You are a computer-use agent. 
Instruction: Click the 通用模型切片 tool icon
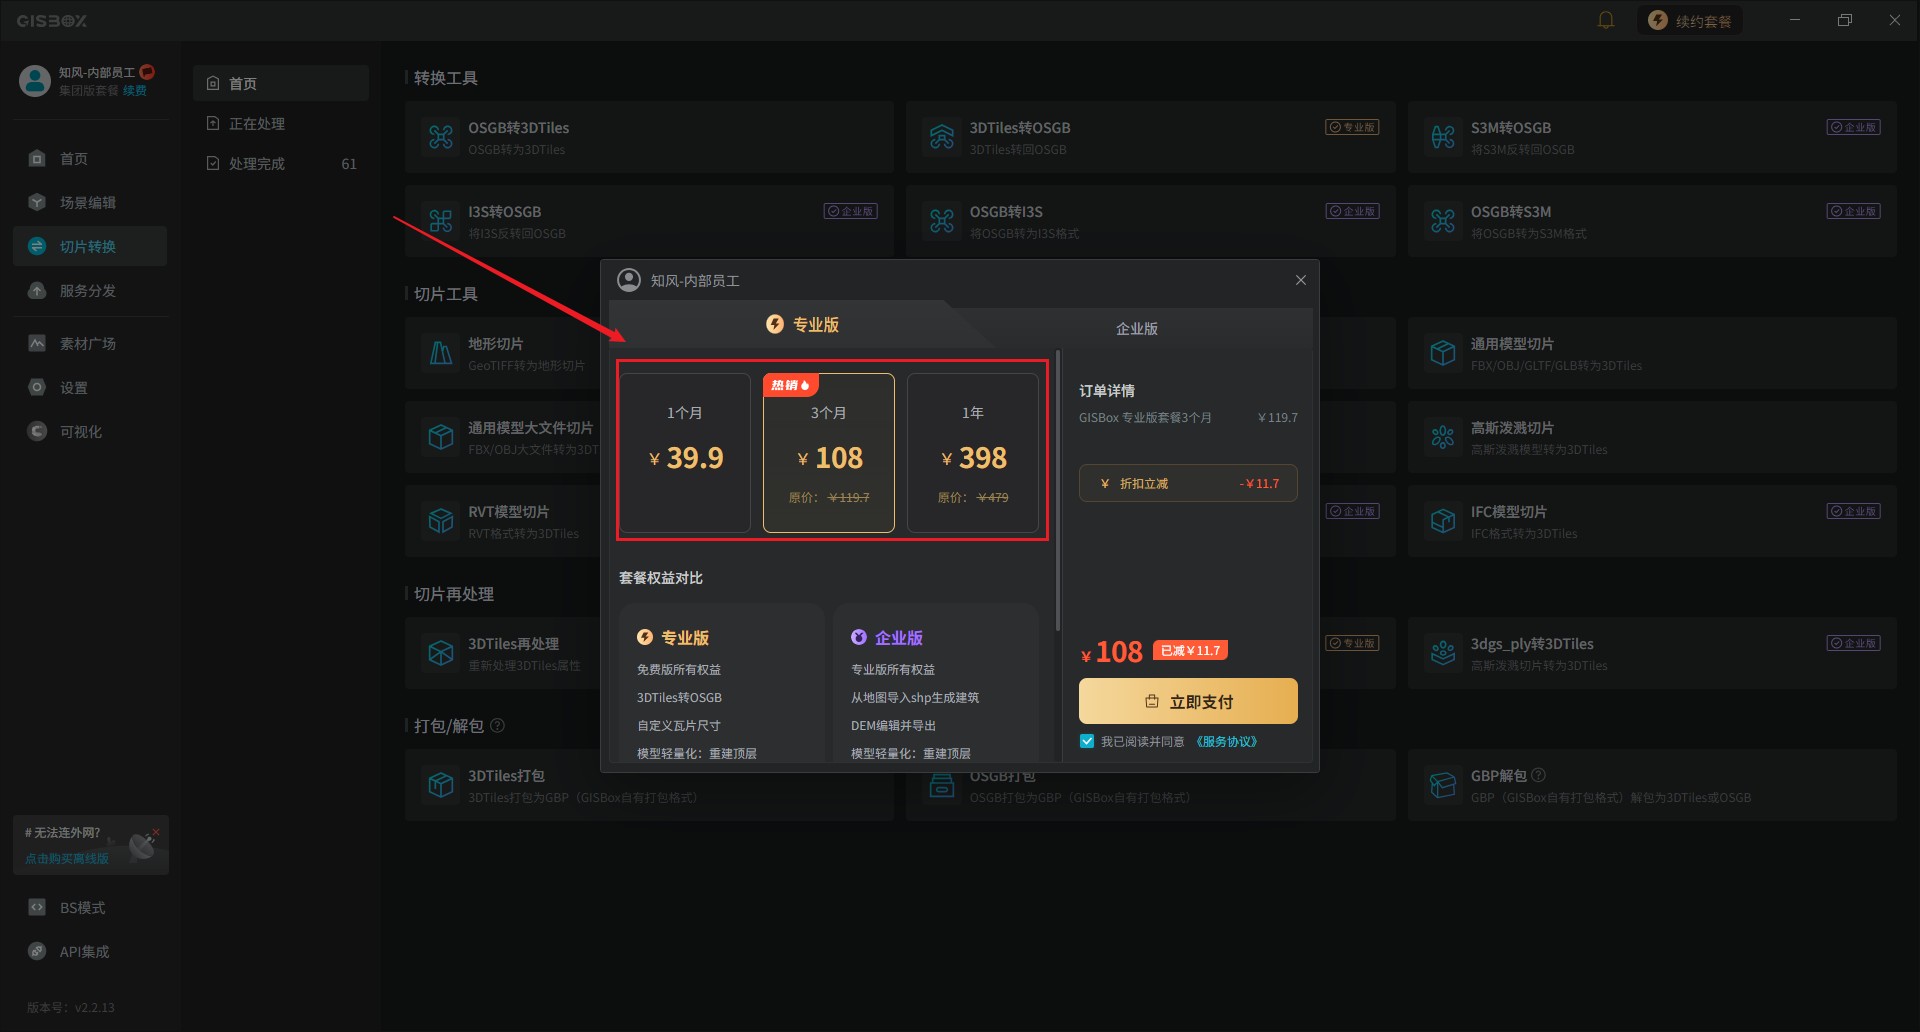click(1443, 353)
